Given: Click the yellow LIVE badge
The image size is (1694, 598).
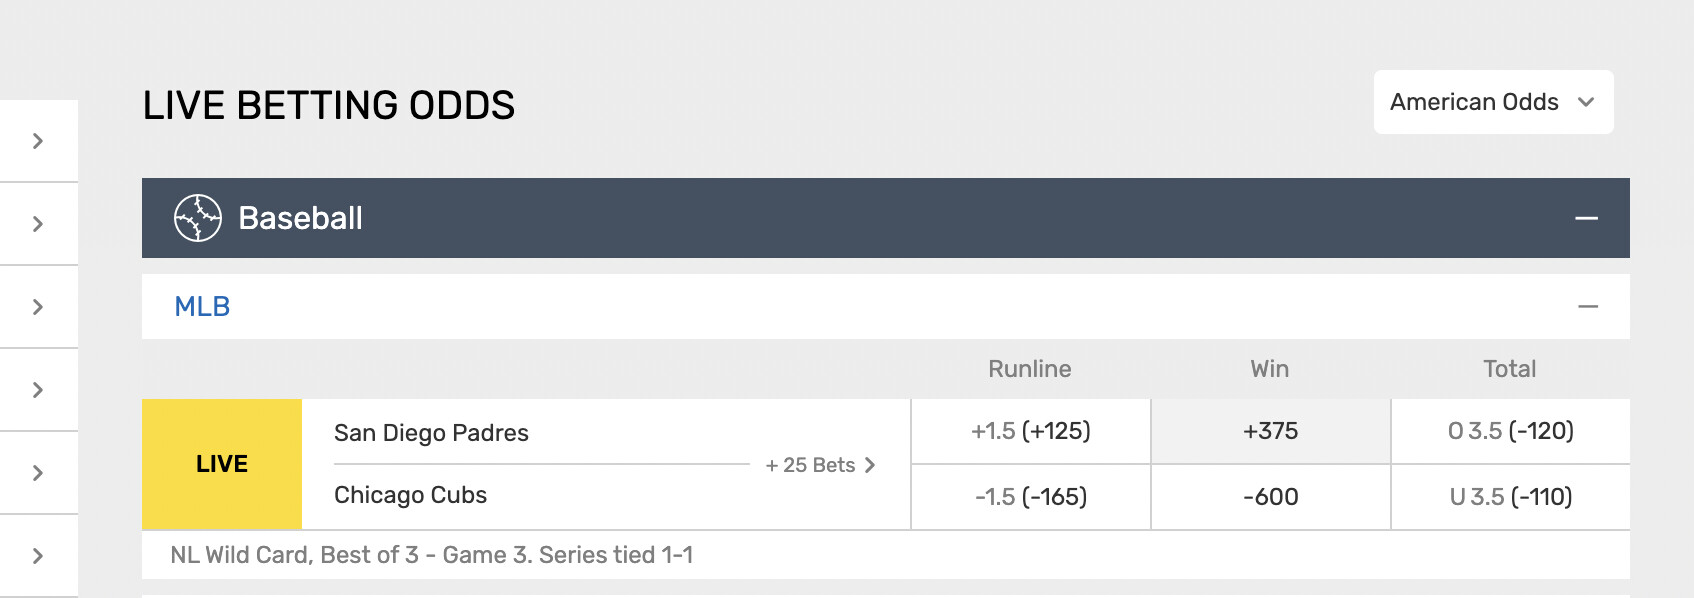Looking at the screenshot, I should click(222, 464).
